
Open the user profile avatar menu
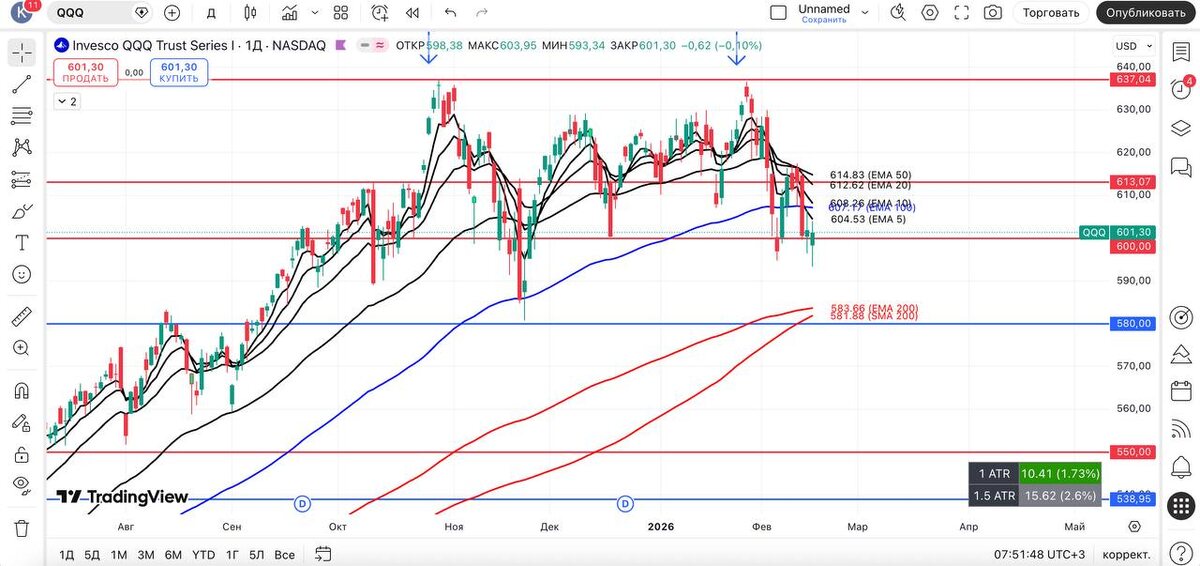[22, 13]
